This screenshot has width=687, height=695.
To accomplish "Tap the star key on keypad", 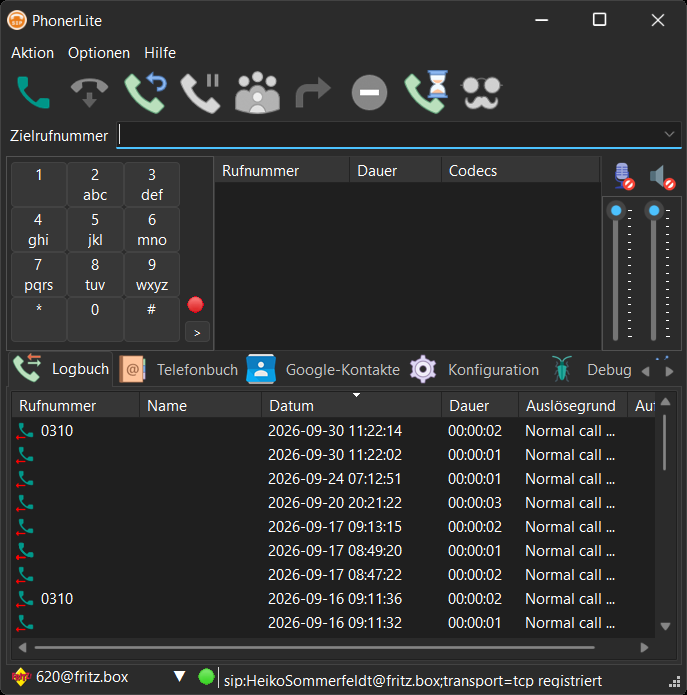I will pos(39,319).
